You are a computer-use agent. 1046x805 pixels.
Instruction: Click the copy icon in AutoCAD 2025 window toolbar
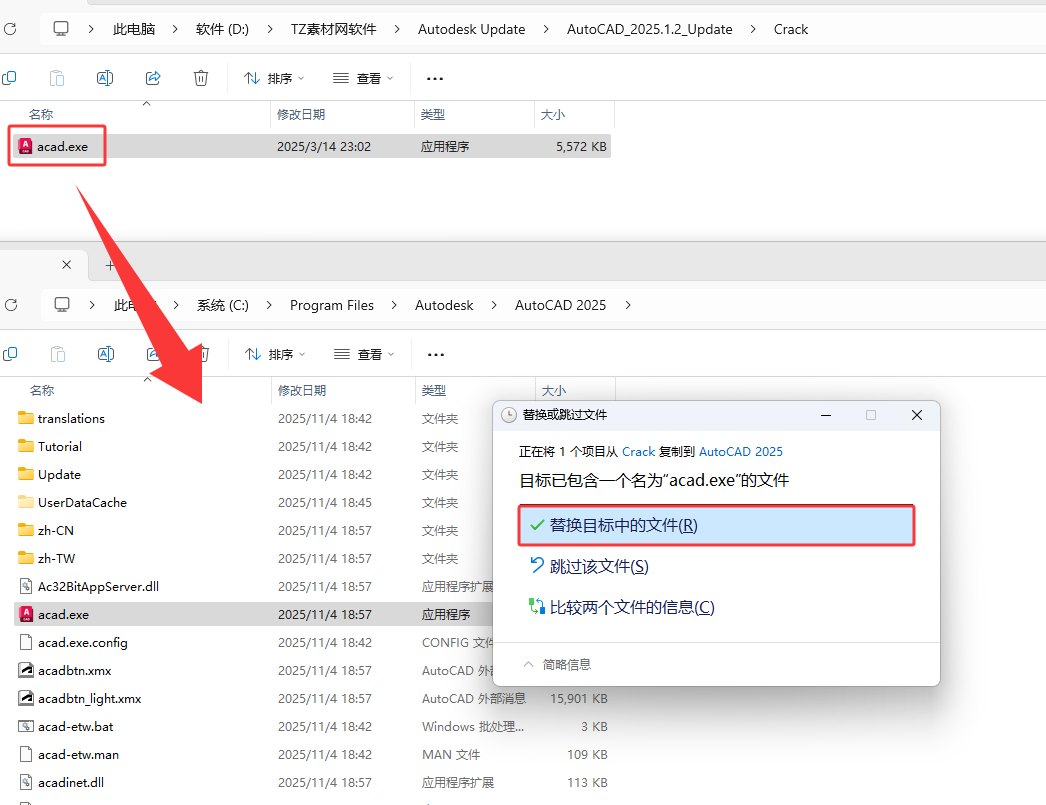10,354
